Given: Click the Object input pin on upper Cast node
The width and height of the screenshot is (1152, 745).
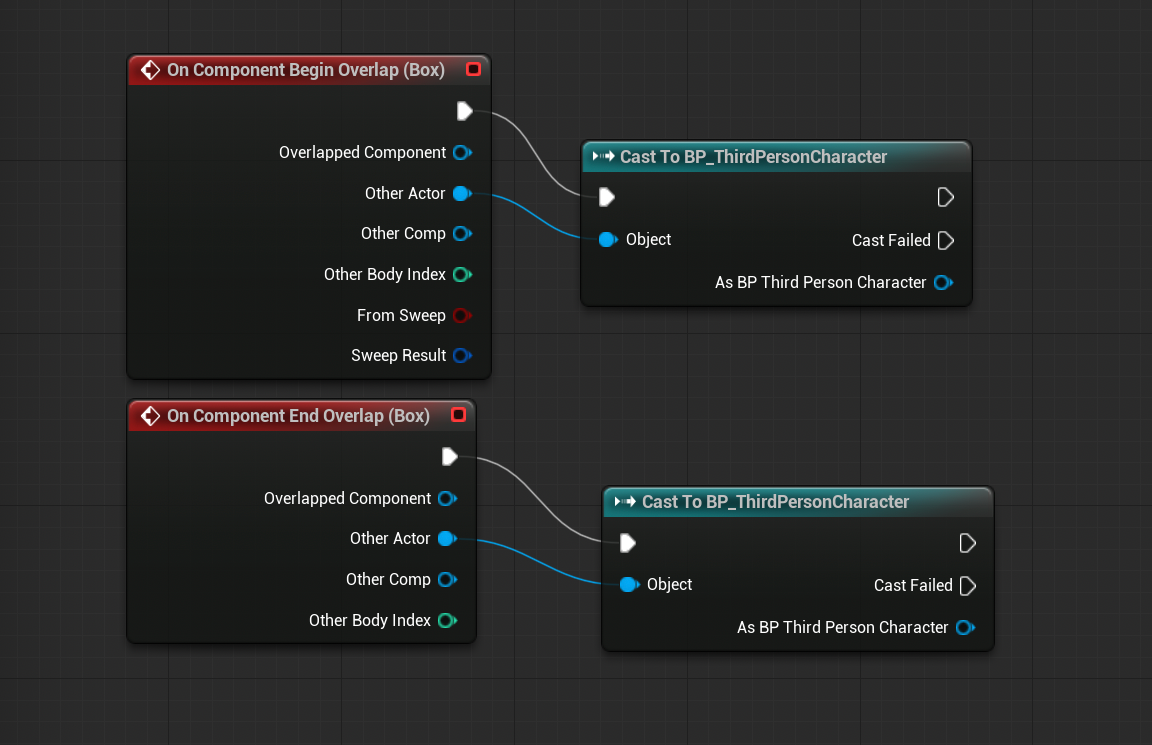Looking at the screenshot, I should coord(607,240).
